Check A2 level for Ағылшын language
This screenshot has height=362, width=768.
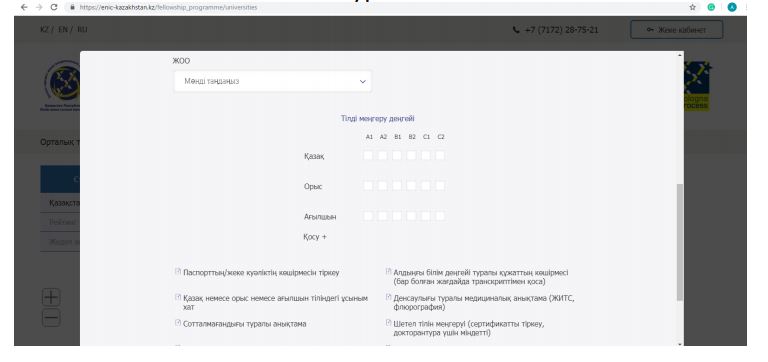[x=383, y=216]
